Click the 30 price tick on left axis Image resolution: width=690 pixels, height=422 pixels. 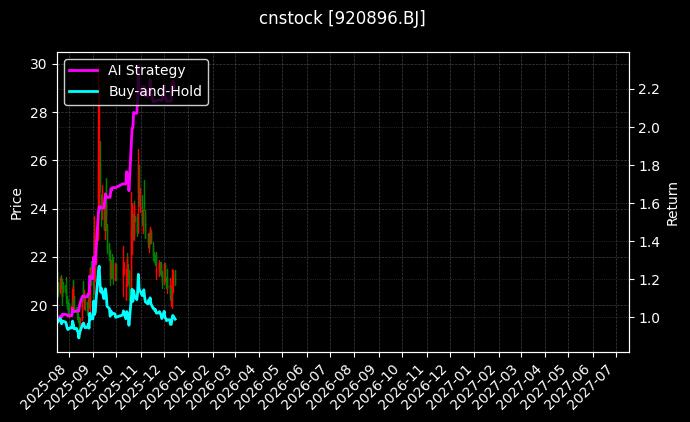tap(38, 64)
